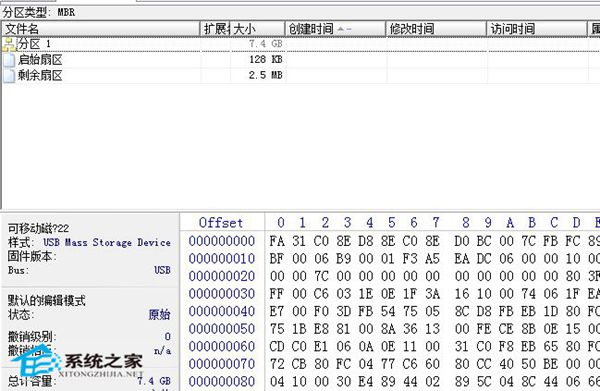This screenshot has width=600, height=391.
Task: Select byte 31 in row 000000000
Action: 299,241
